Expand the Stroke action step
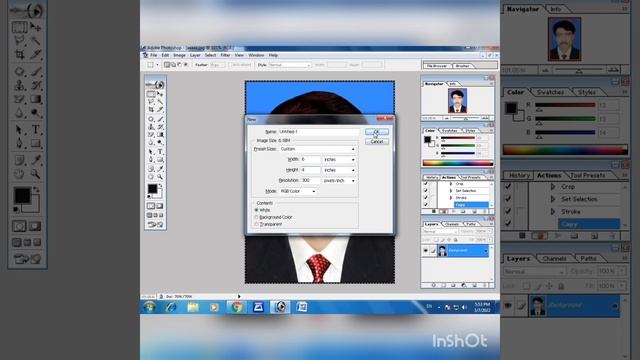Viewport: 640px width, 360px height. [451, 198]
